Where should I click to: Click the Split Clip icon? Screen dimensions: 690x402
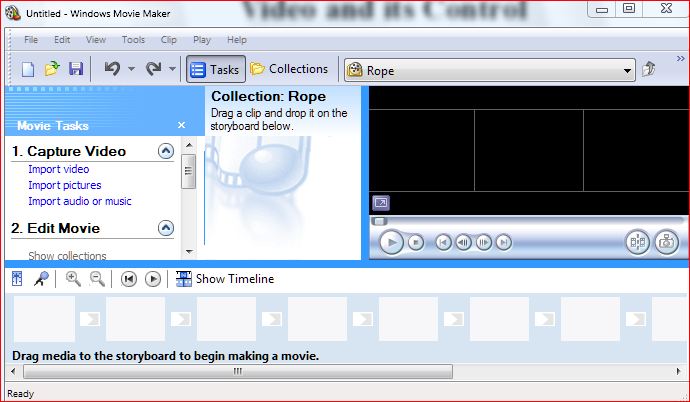click(x=638, y=242)
